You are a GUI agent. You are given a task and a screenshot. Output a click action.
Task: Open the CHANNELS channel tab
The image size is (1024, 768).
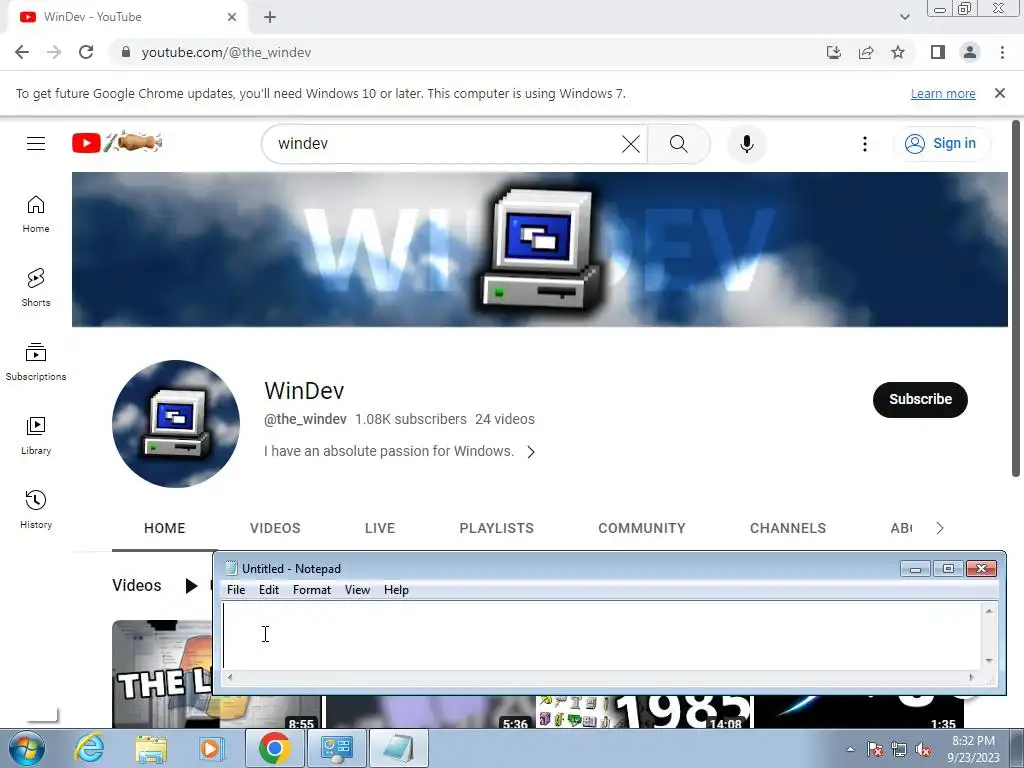(788, 528)
